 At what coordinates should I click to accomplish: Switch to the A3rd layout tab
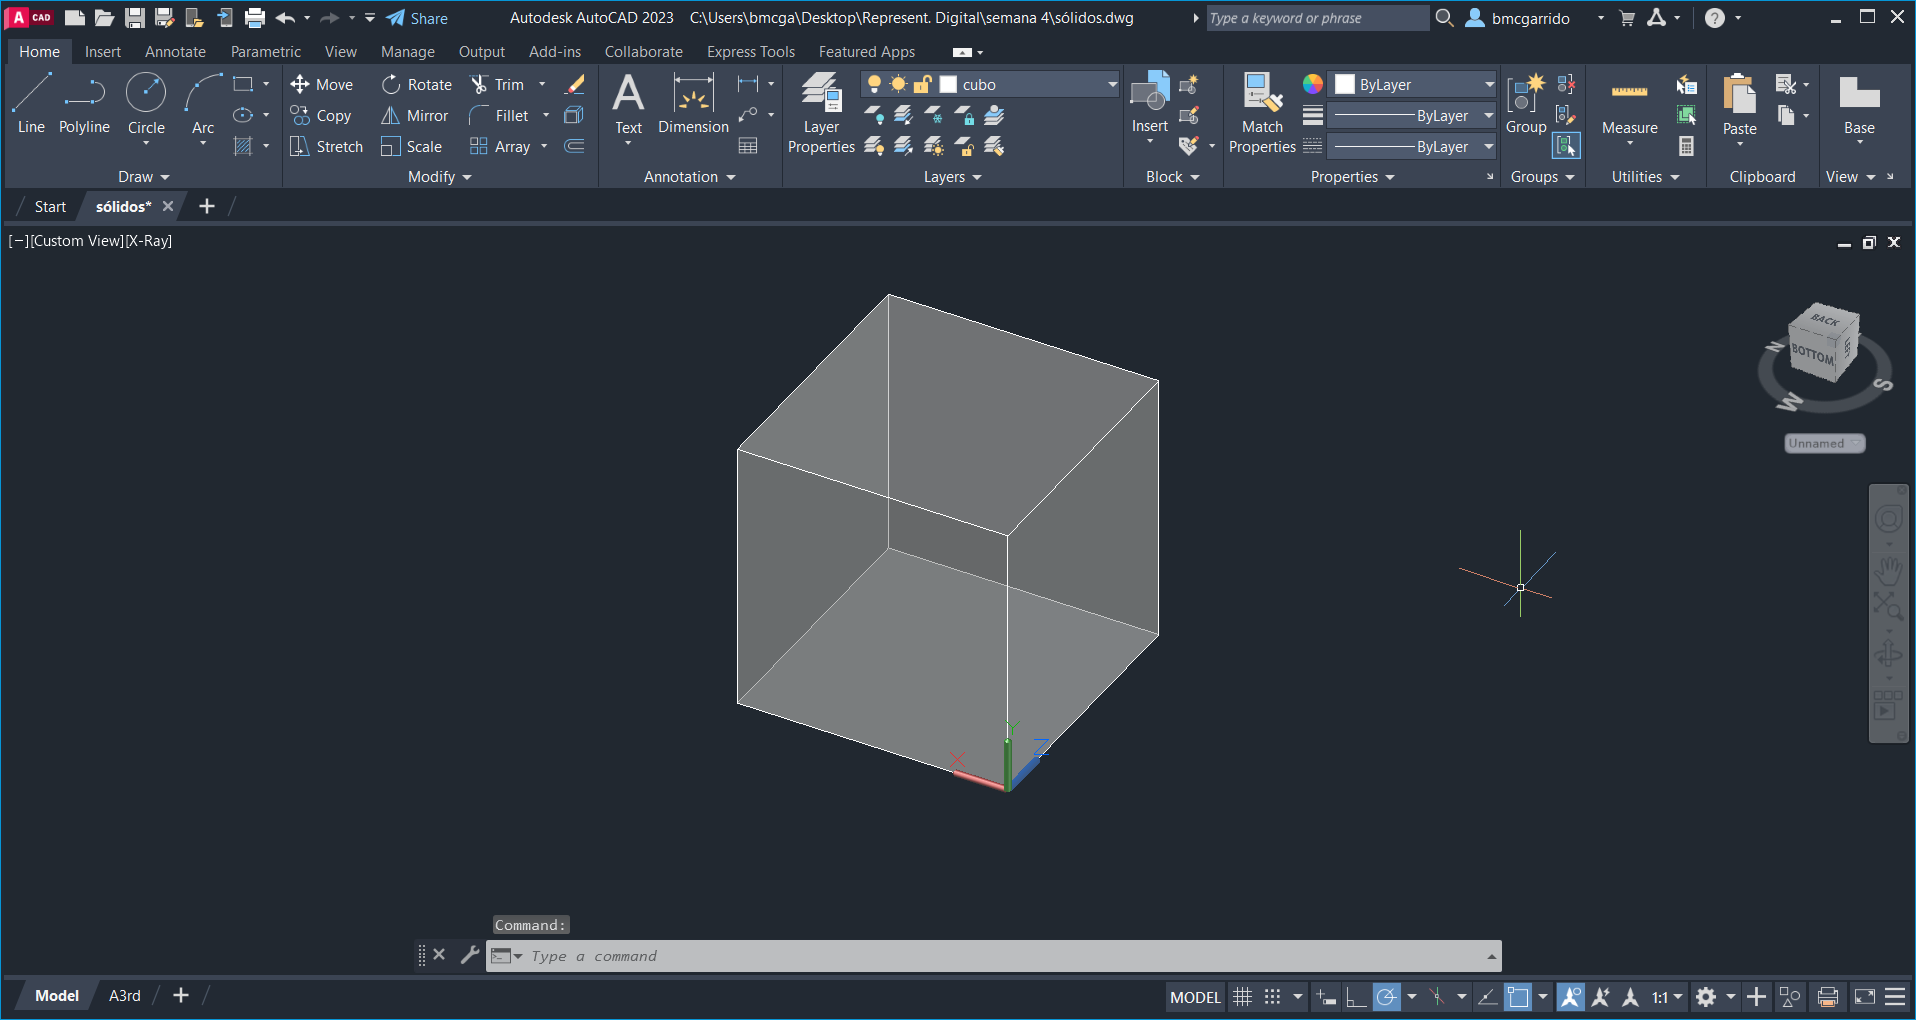point(125,996)
